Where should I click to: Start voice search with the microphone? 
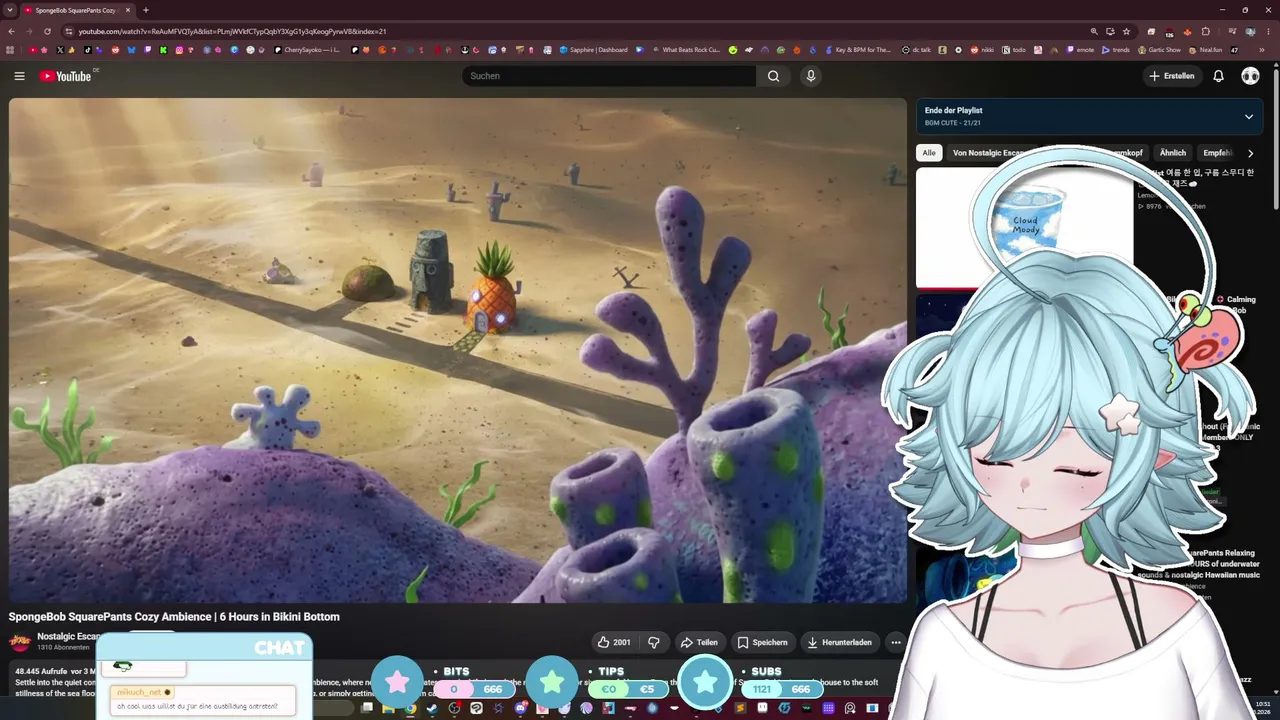pyautogui.click(x=811, y=76)
